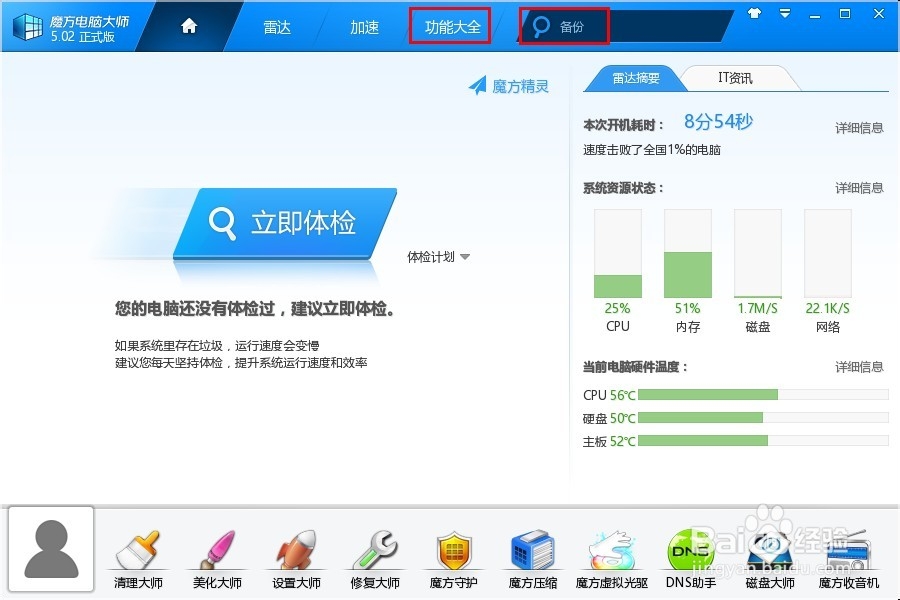Open 详细信息 for hardware temperature
The height and width of the screenshot is (600, 900).
point(859,367)
